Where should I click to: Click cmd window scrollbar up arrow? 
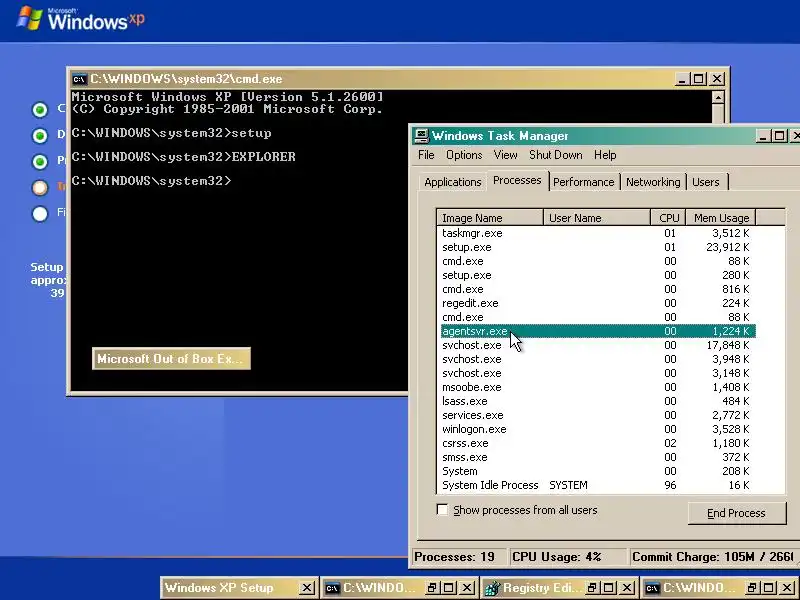(718, 97)
